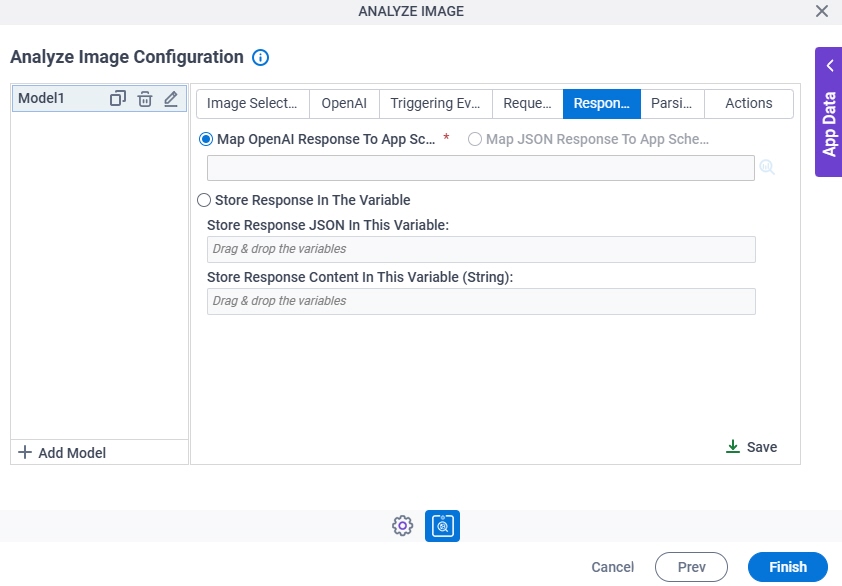Select the Model1 list entry
This screenshot has width=842, height=586.
[99, 98]
